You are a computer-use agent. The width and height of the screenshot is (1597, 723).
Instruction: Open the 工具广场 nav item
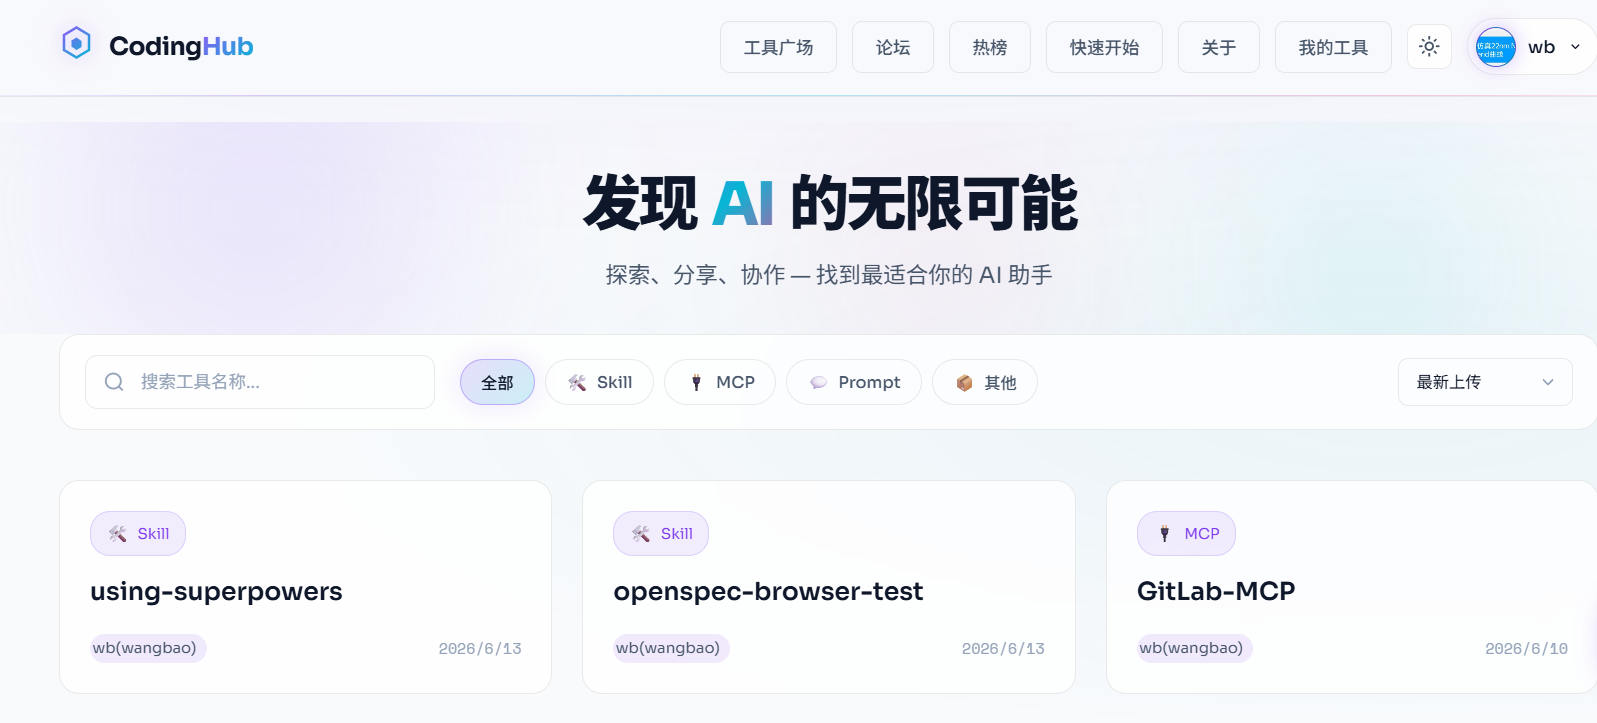[x=778, y=47]
